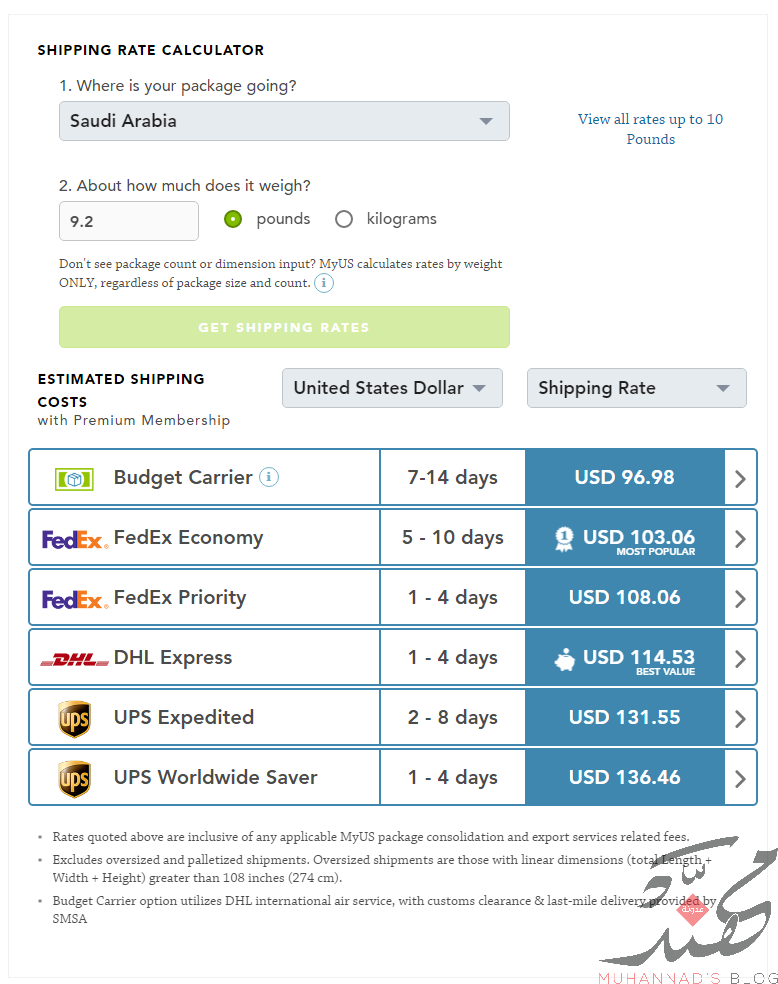Click the Budget Carrier box logo
778x984 pixels.
[74, 479]
